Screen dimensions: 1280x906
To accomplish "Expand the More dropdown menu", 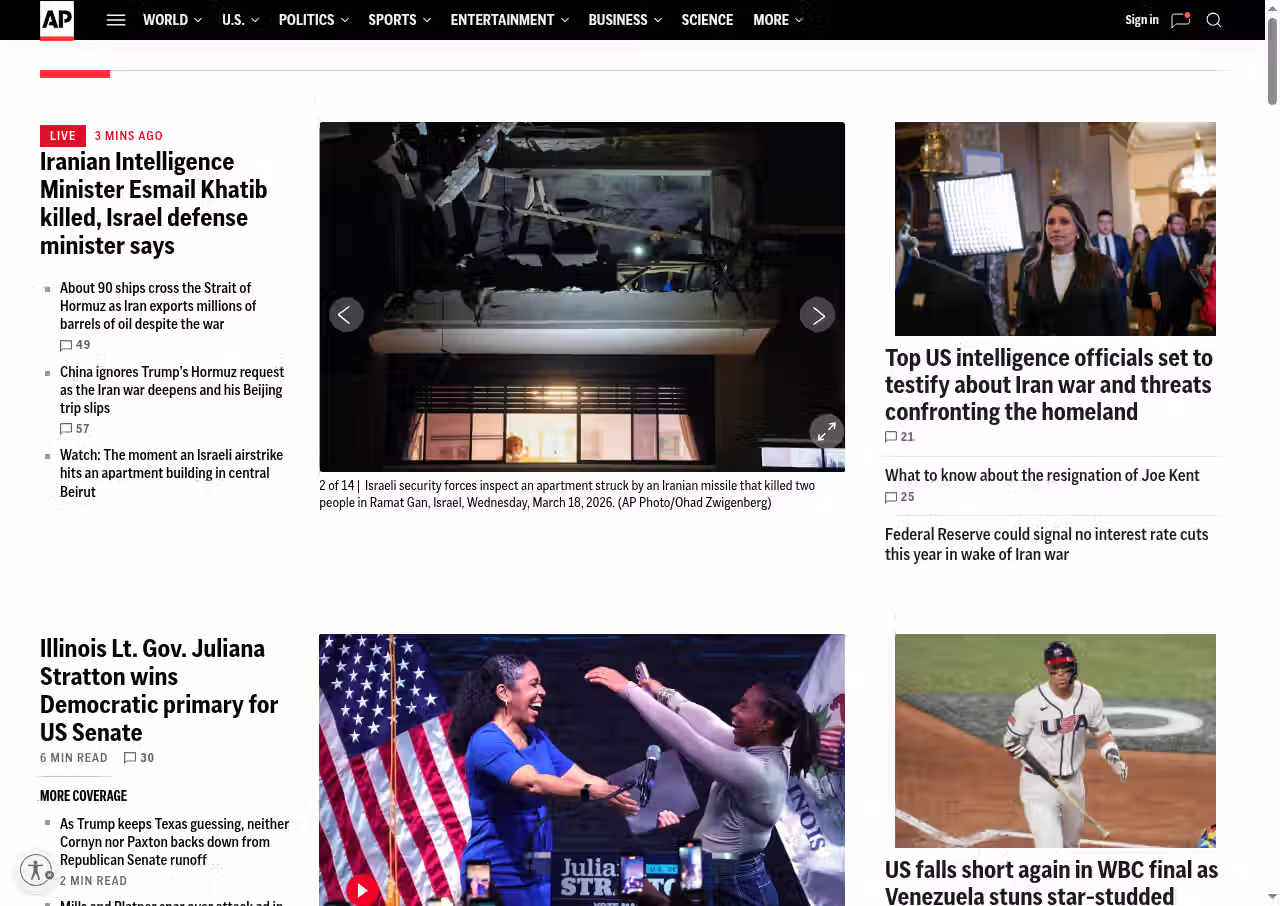I will point(777,20).
